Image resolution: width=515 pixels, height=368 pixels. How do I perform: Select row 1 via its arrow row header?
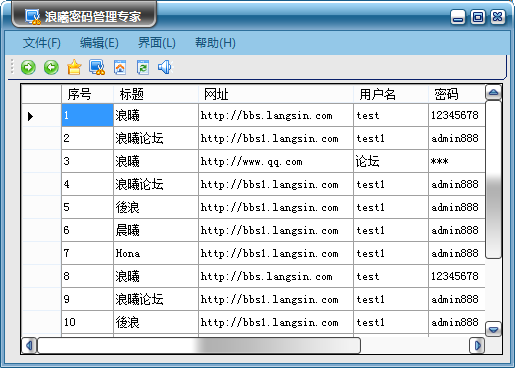[x=41, y=115]
